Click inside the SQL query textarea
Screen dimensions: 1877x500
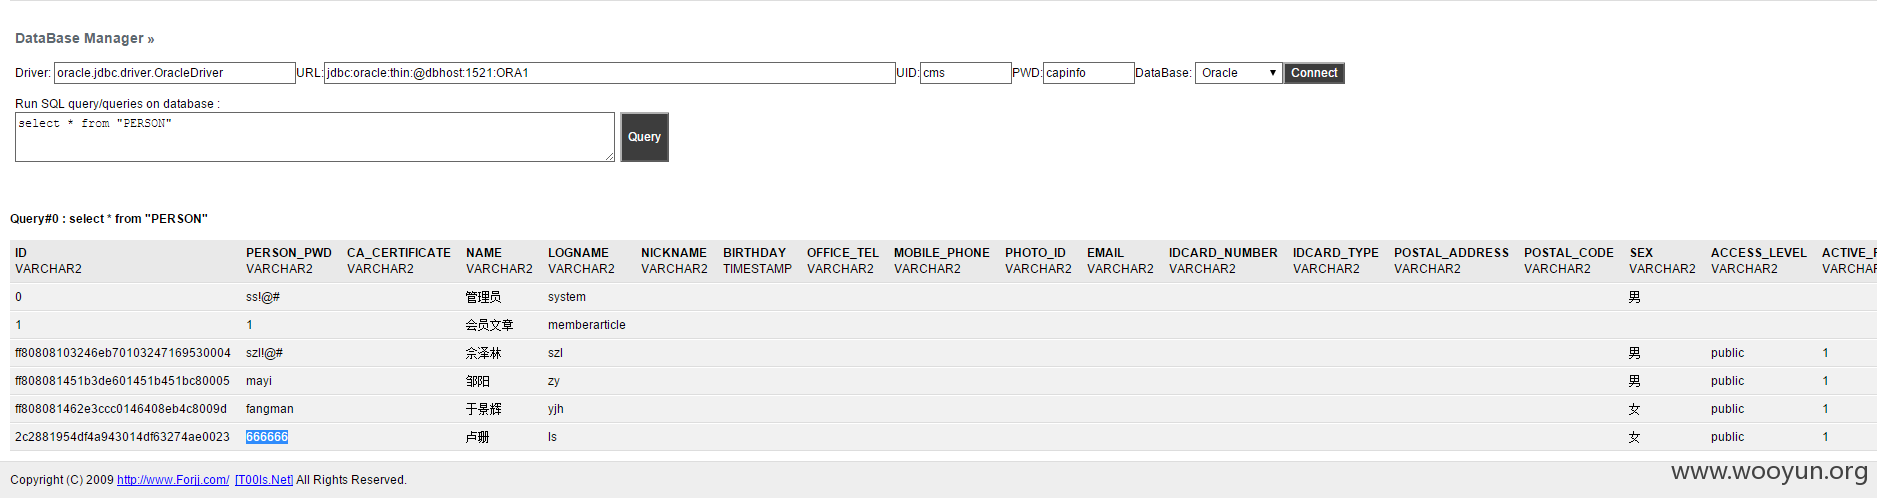314,137
